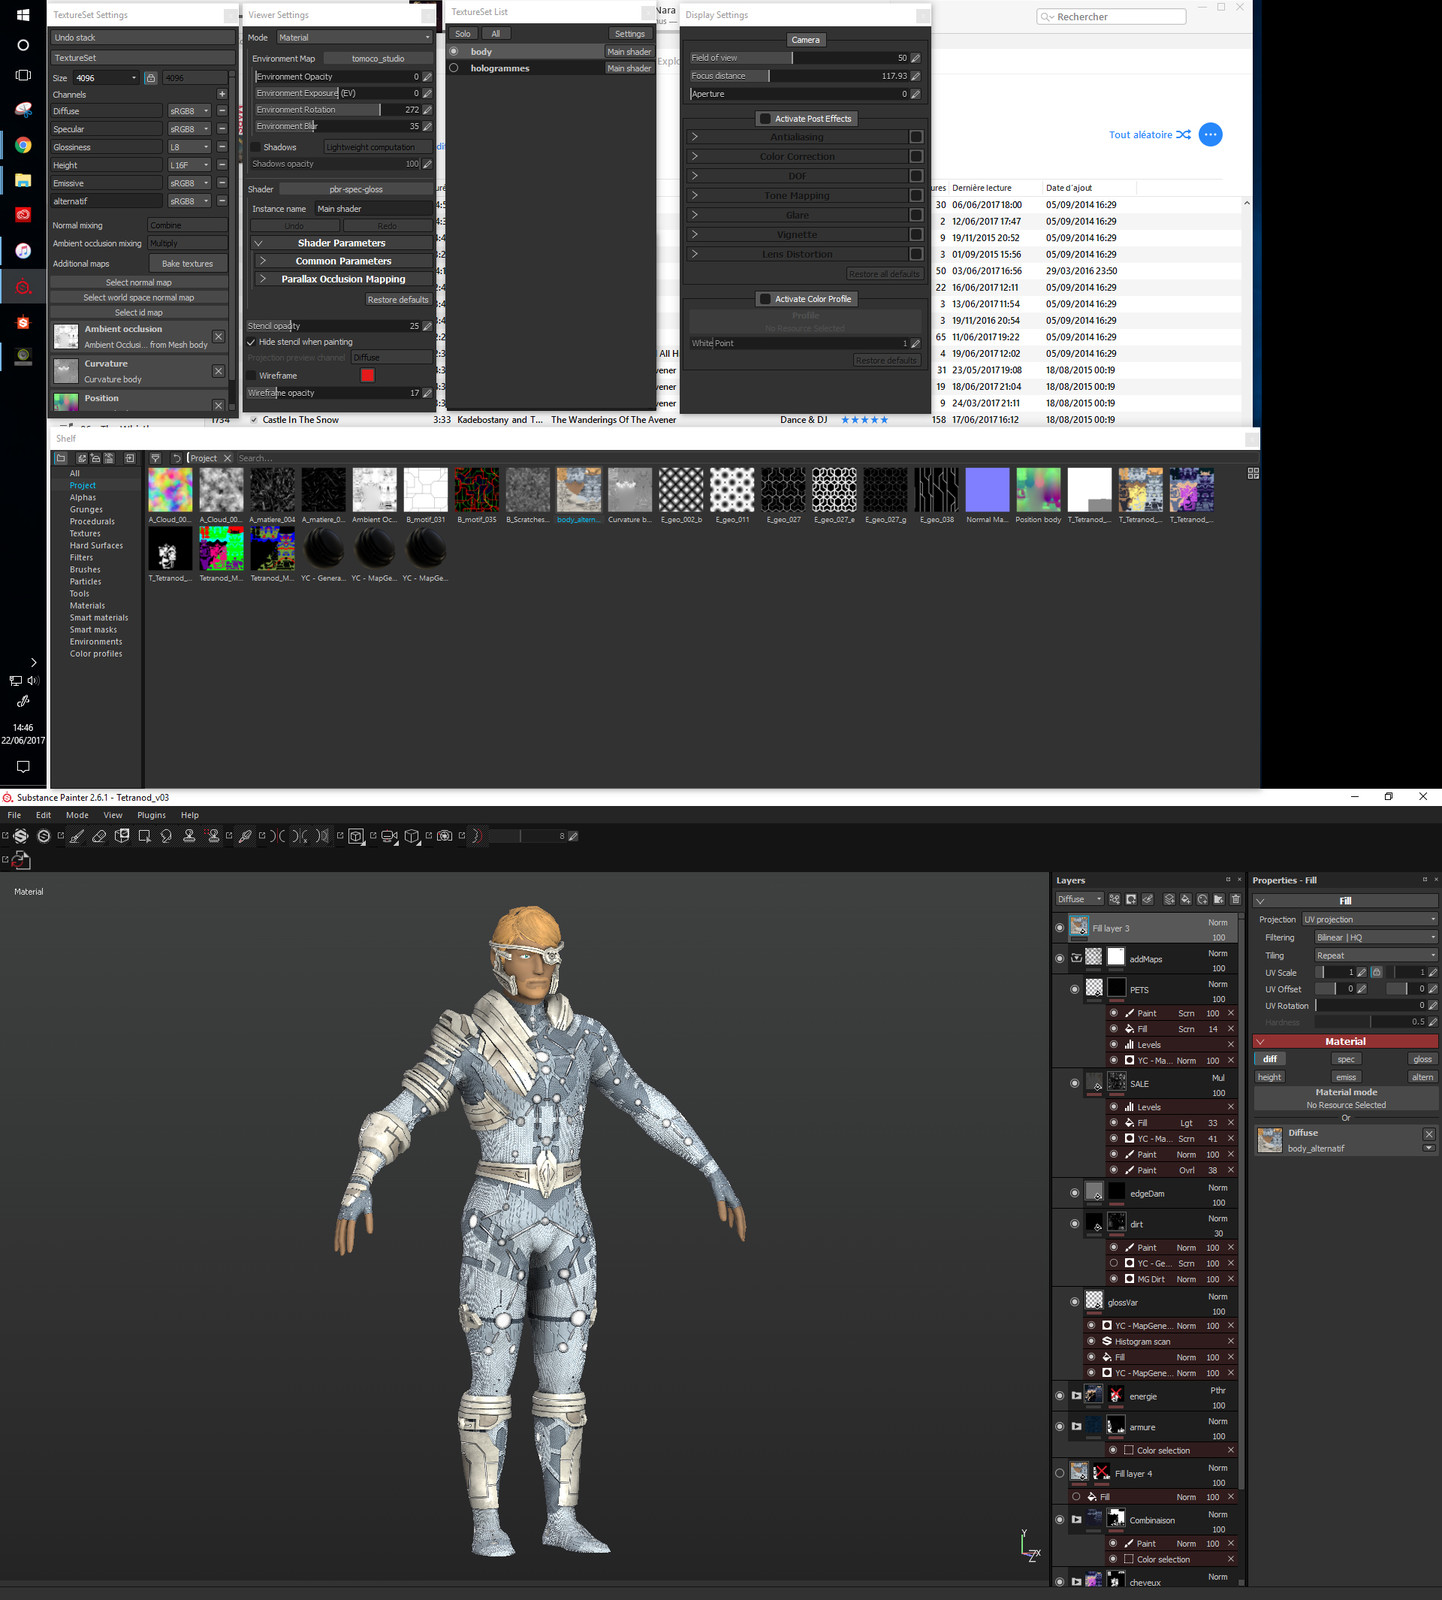
Task: Check Activate Color Profile
Action: tap(765, 299)
